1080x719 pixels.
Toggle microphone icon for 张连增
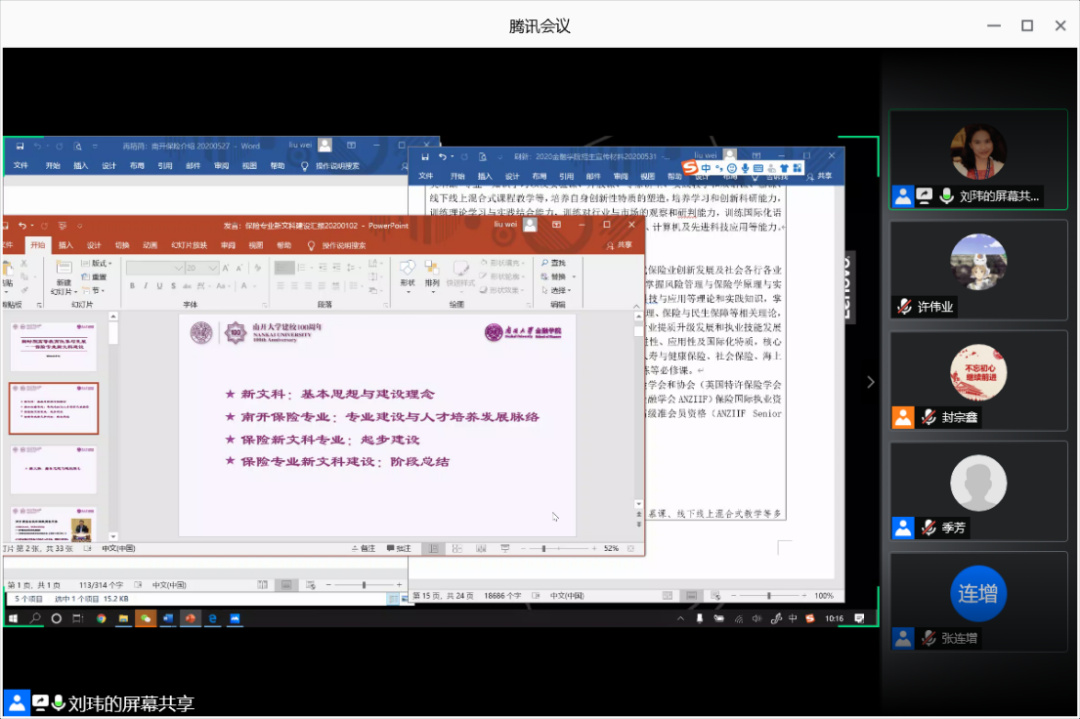tap(929, 638)
